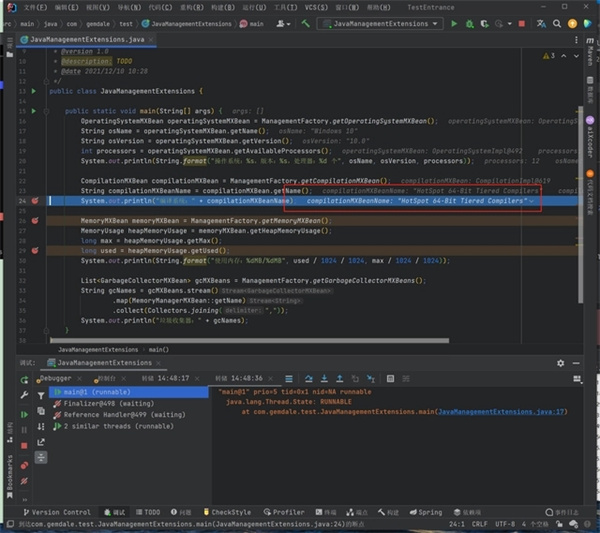Viewport: 600px width, 533px height.
Task: Copy thread dump to clipboard icon
Action: [41, 411]
